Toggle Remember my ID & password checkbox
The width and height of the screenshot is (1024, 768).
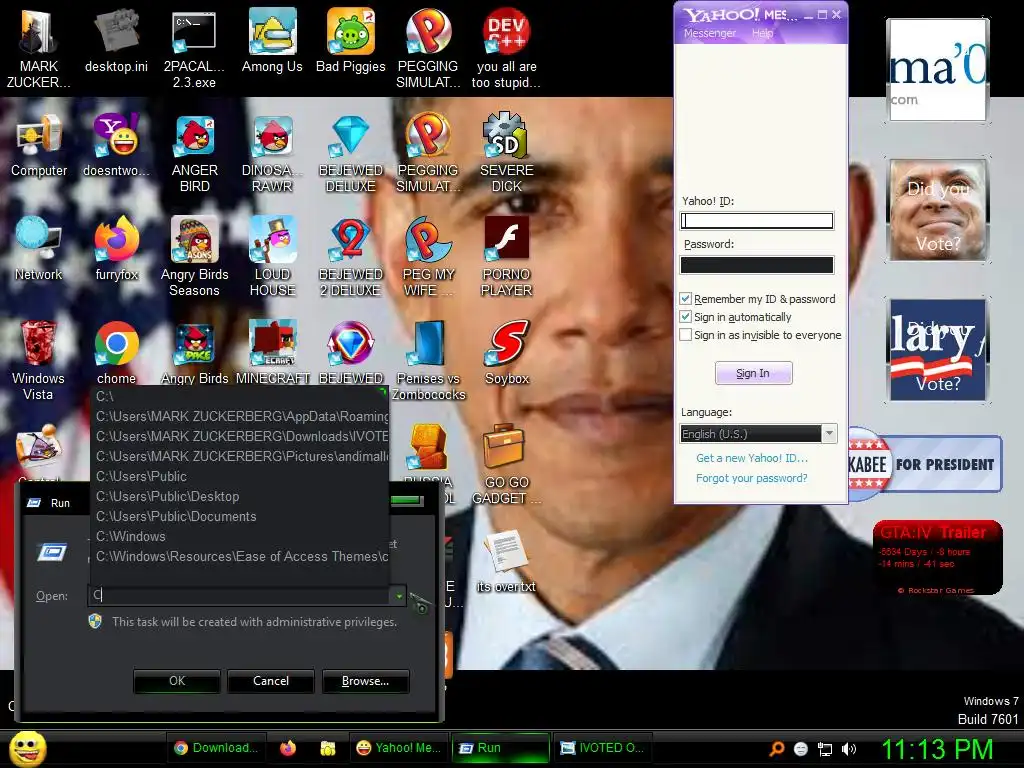pyautogui.click(x=685, y=298)
